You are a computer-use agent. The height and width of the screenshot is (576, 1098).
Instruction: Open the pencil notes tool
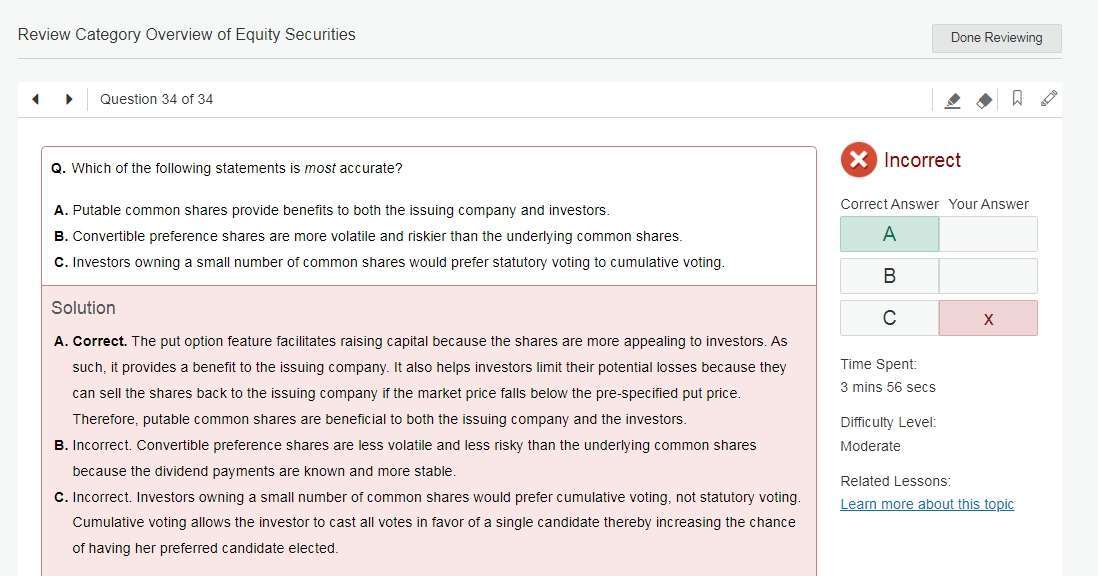1049,99
